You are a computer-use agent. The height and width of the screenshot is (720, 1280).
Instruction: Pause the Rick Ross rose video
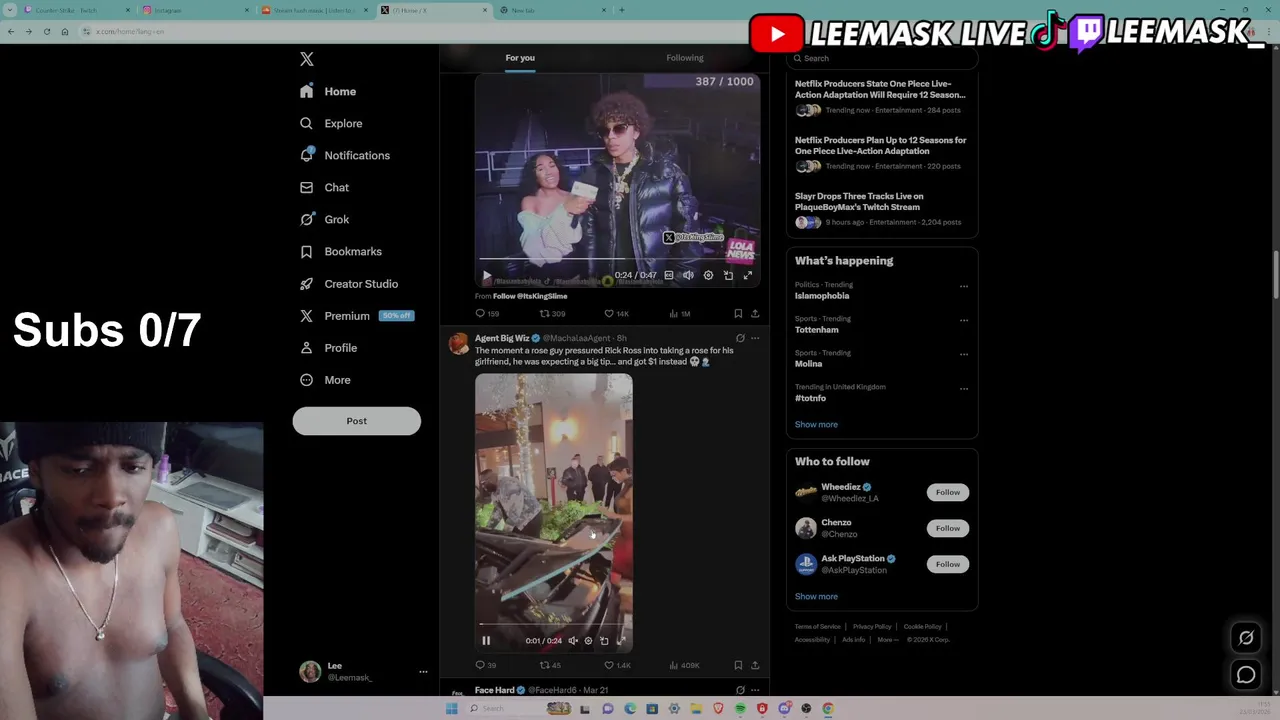pos(486,640)
